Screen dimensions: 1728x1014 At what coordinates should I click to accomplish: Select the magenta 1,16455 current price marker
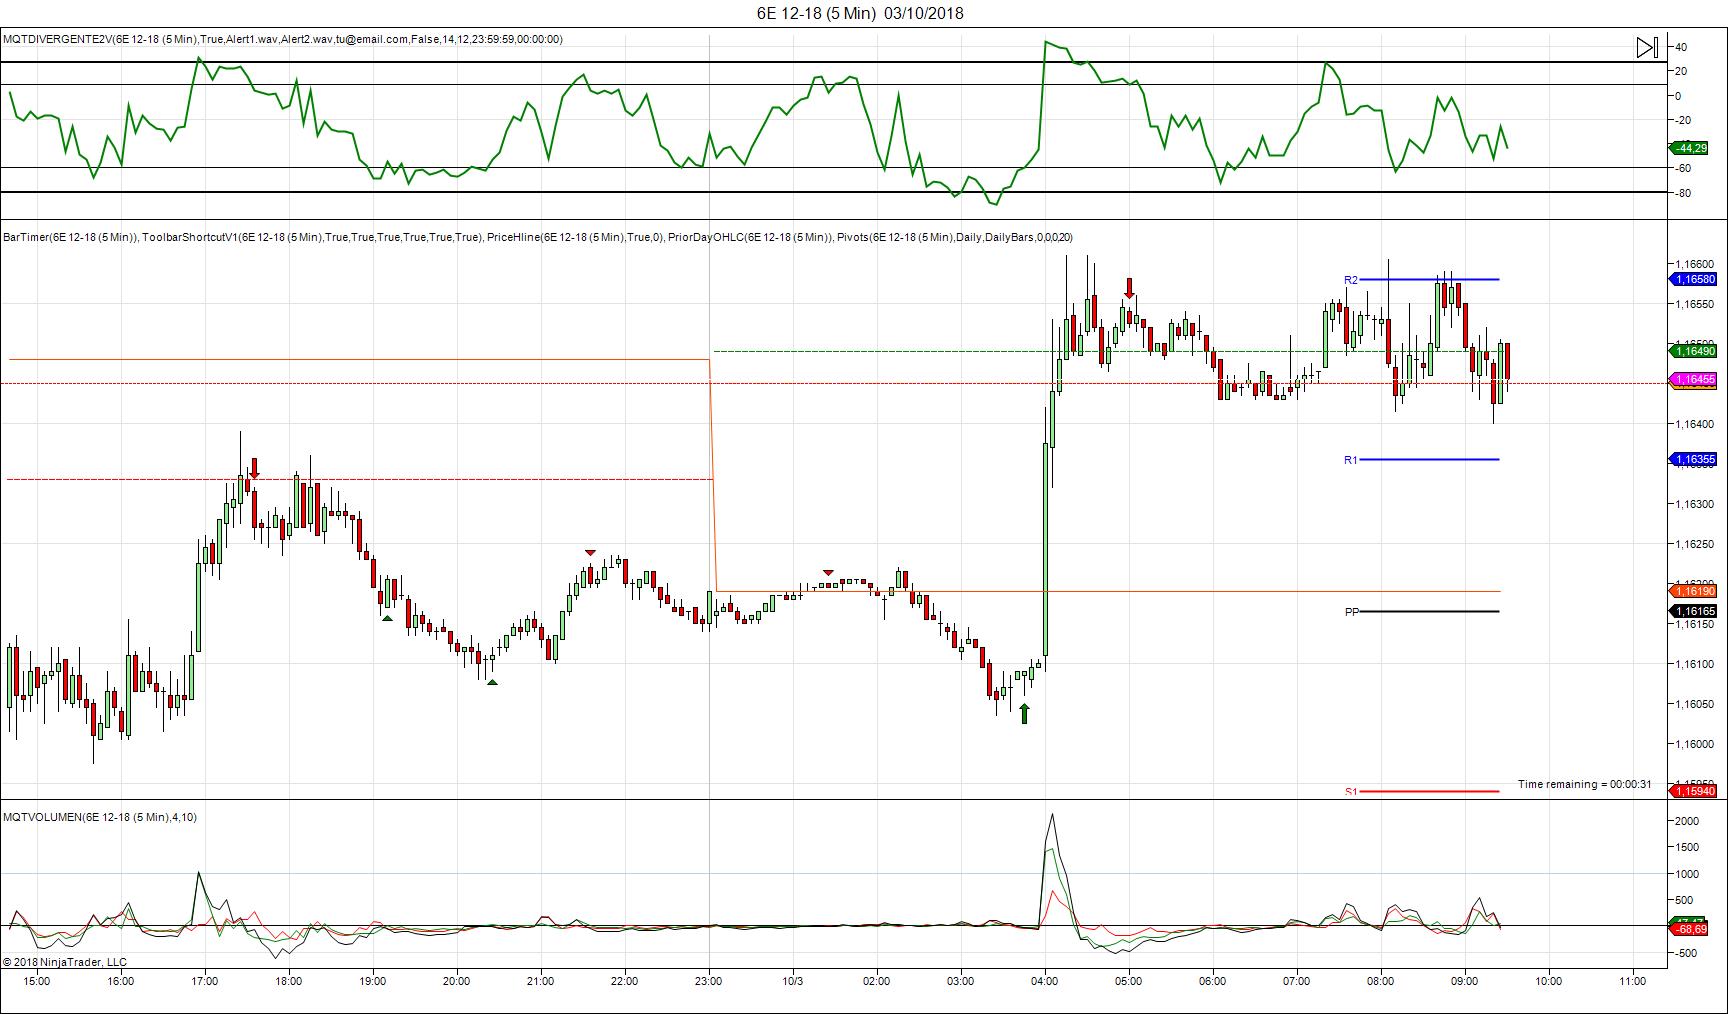[1695, 380]
